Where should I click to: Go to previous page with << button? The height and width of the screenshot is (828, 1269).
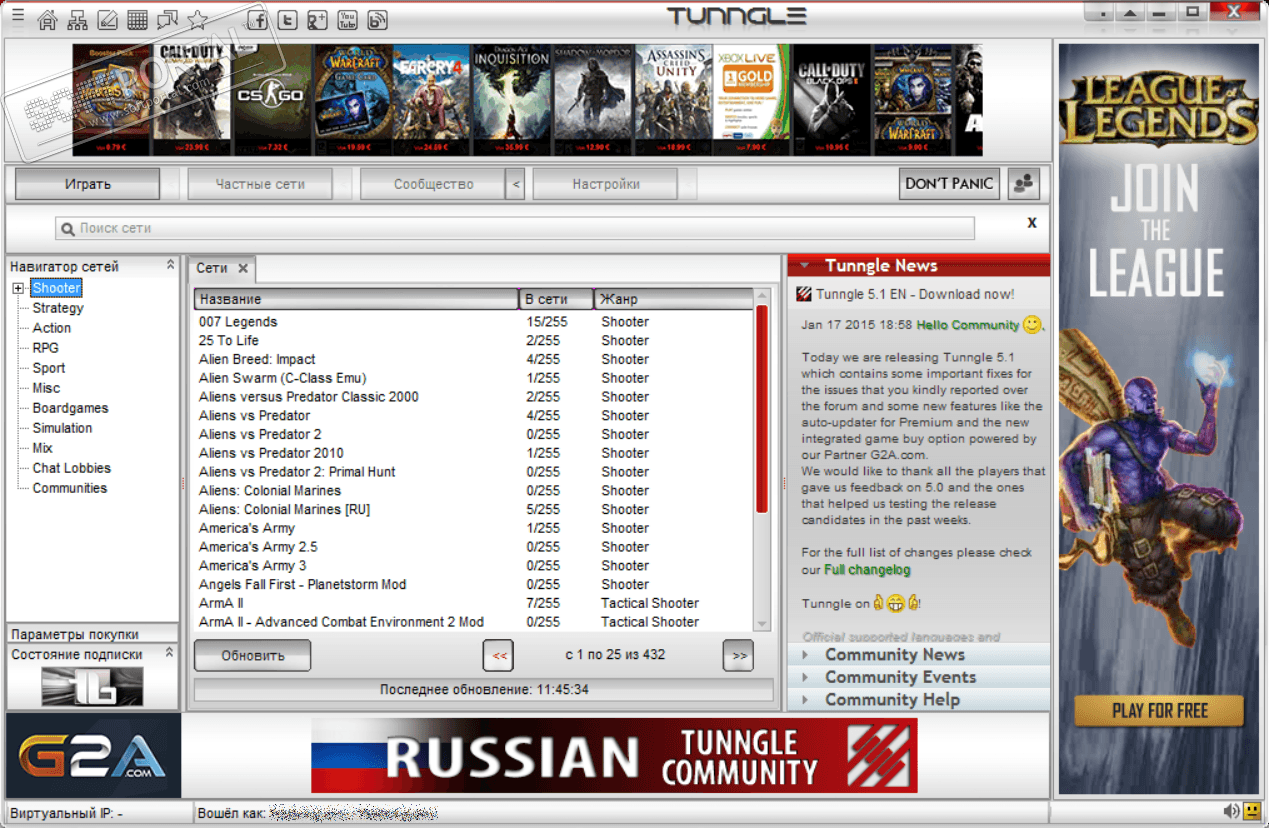(498, 656)
